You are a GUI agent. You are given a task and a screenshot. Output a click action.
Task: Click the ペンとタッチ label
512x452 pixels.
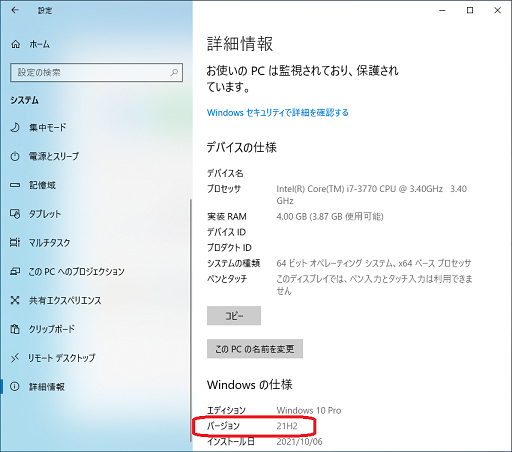[227, 279]
